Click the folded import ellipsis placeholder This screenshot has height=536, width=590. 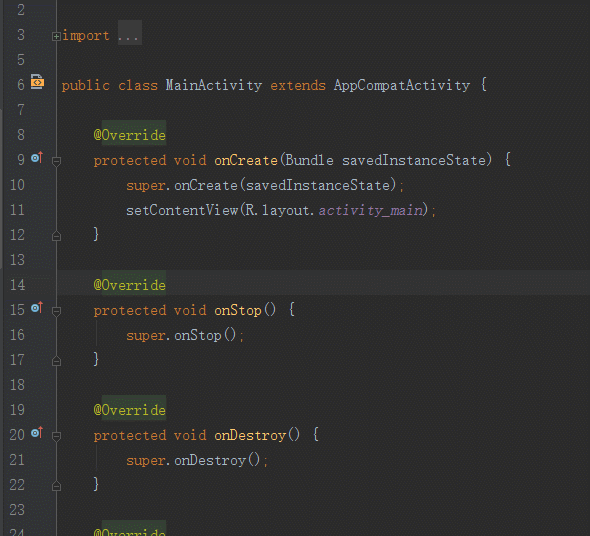click(130, 33)
